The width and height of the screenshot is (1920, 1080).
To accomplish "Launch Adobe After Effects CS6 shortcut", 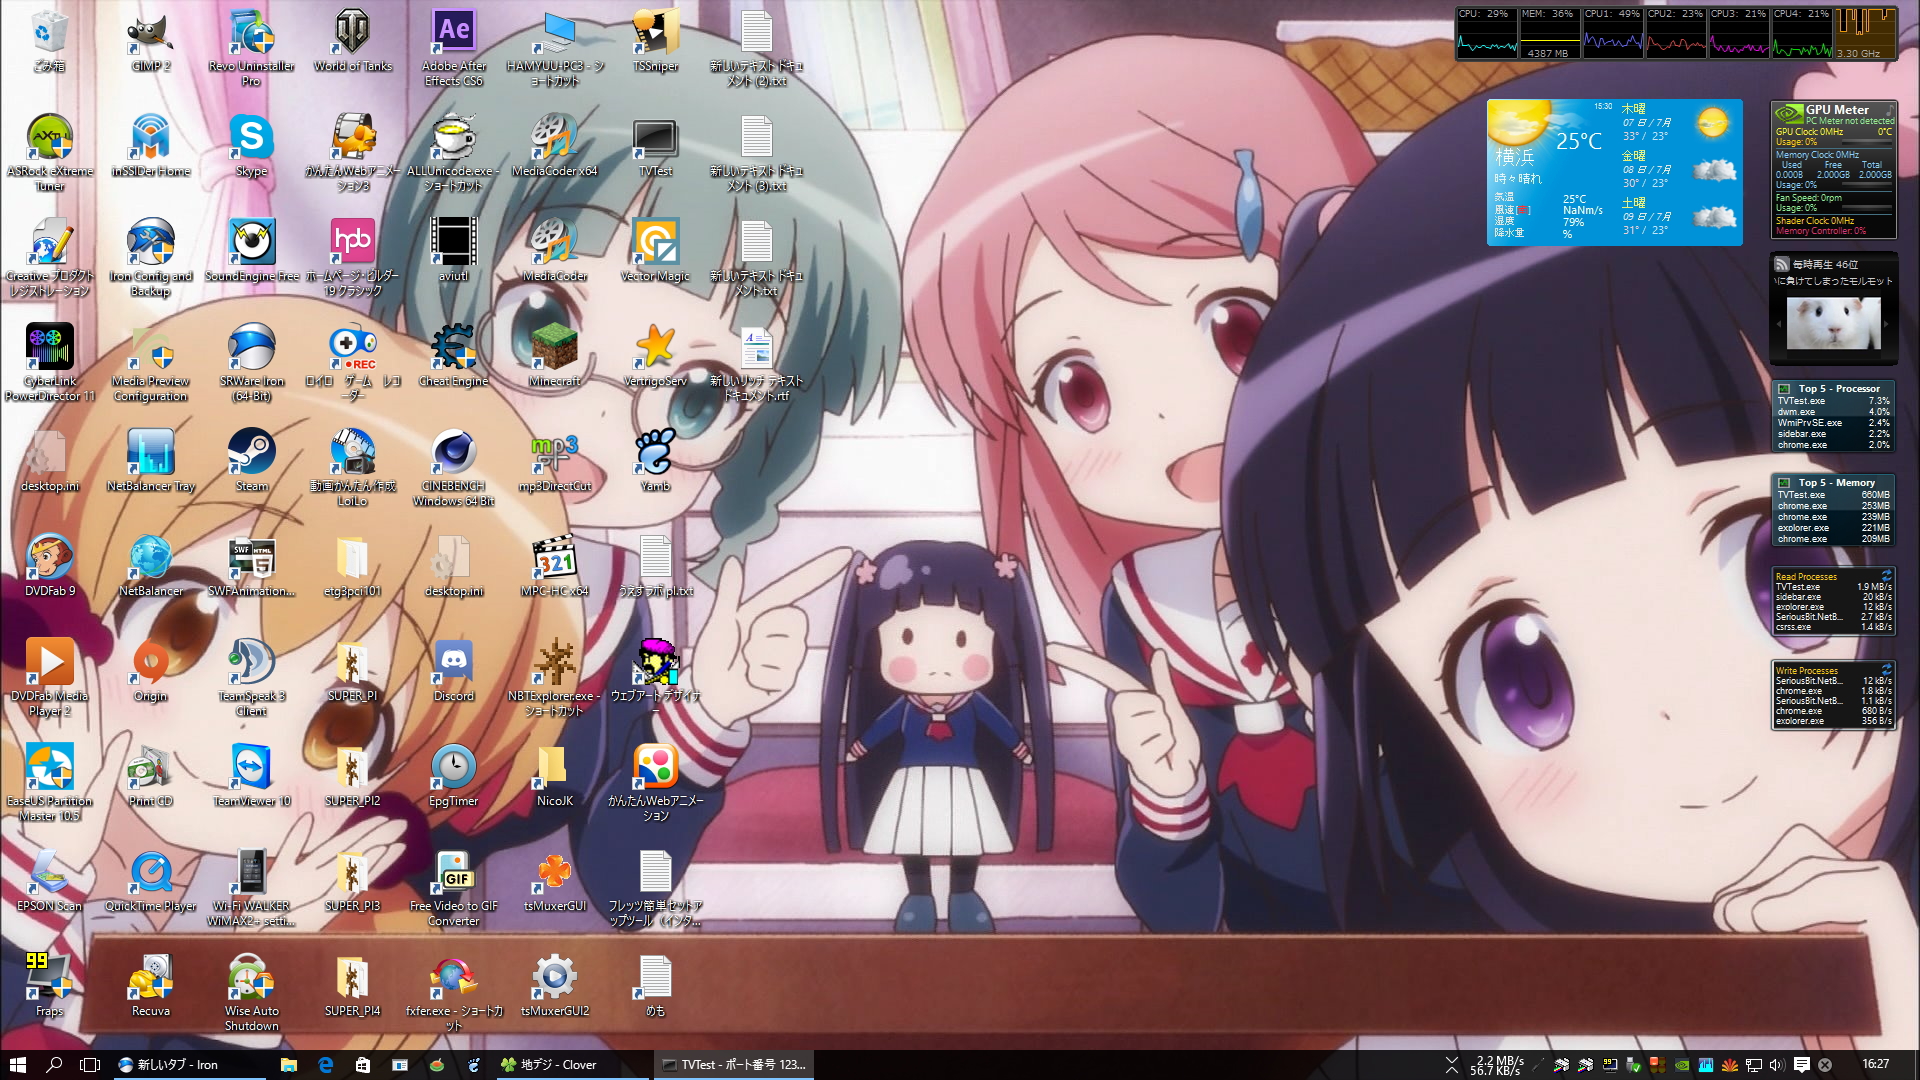I will pyautogui.click(x=453, y=32).
